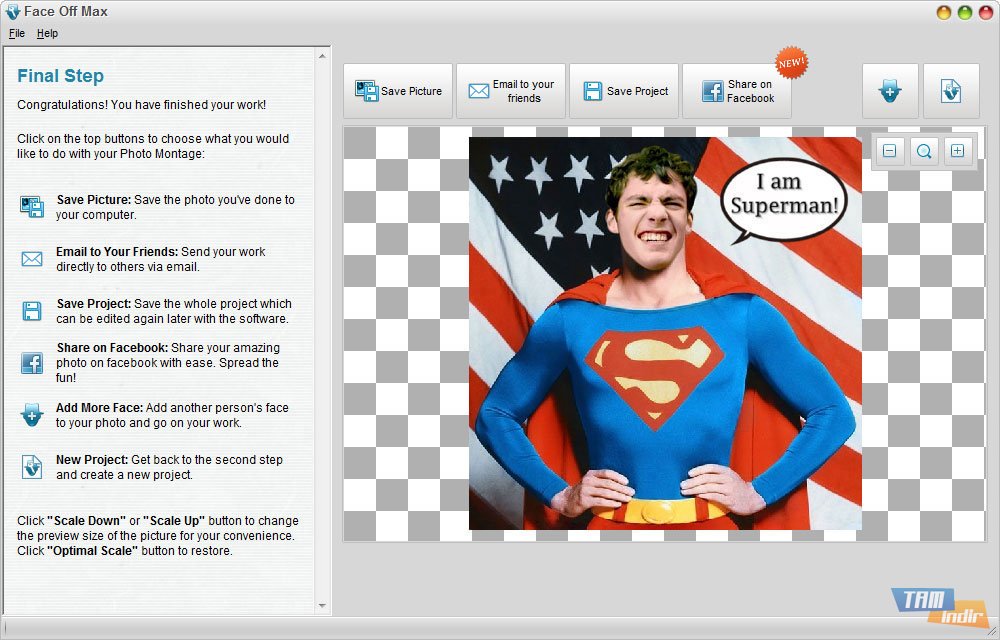
Task: Click the 'Congratulations! You have finished your work!' text
Action: [x=142, y=105]
